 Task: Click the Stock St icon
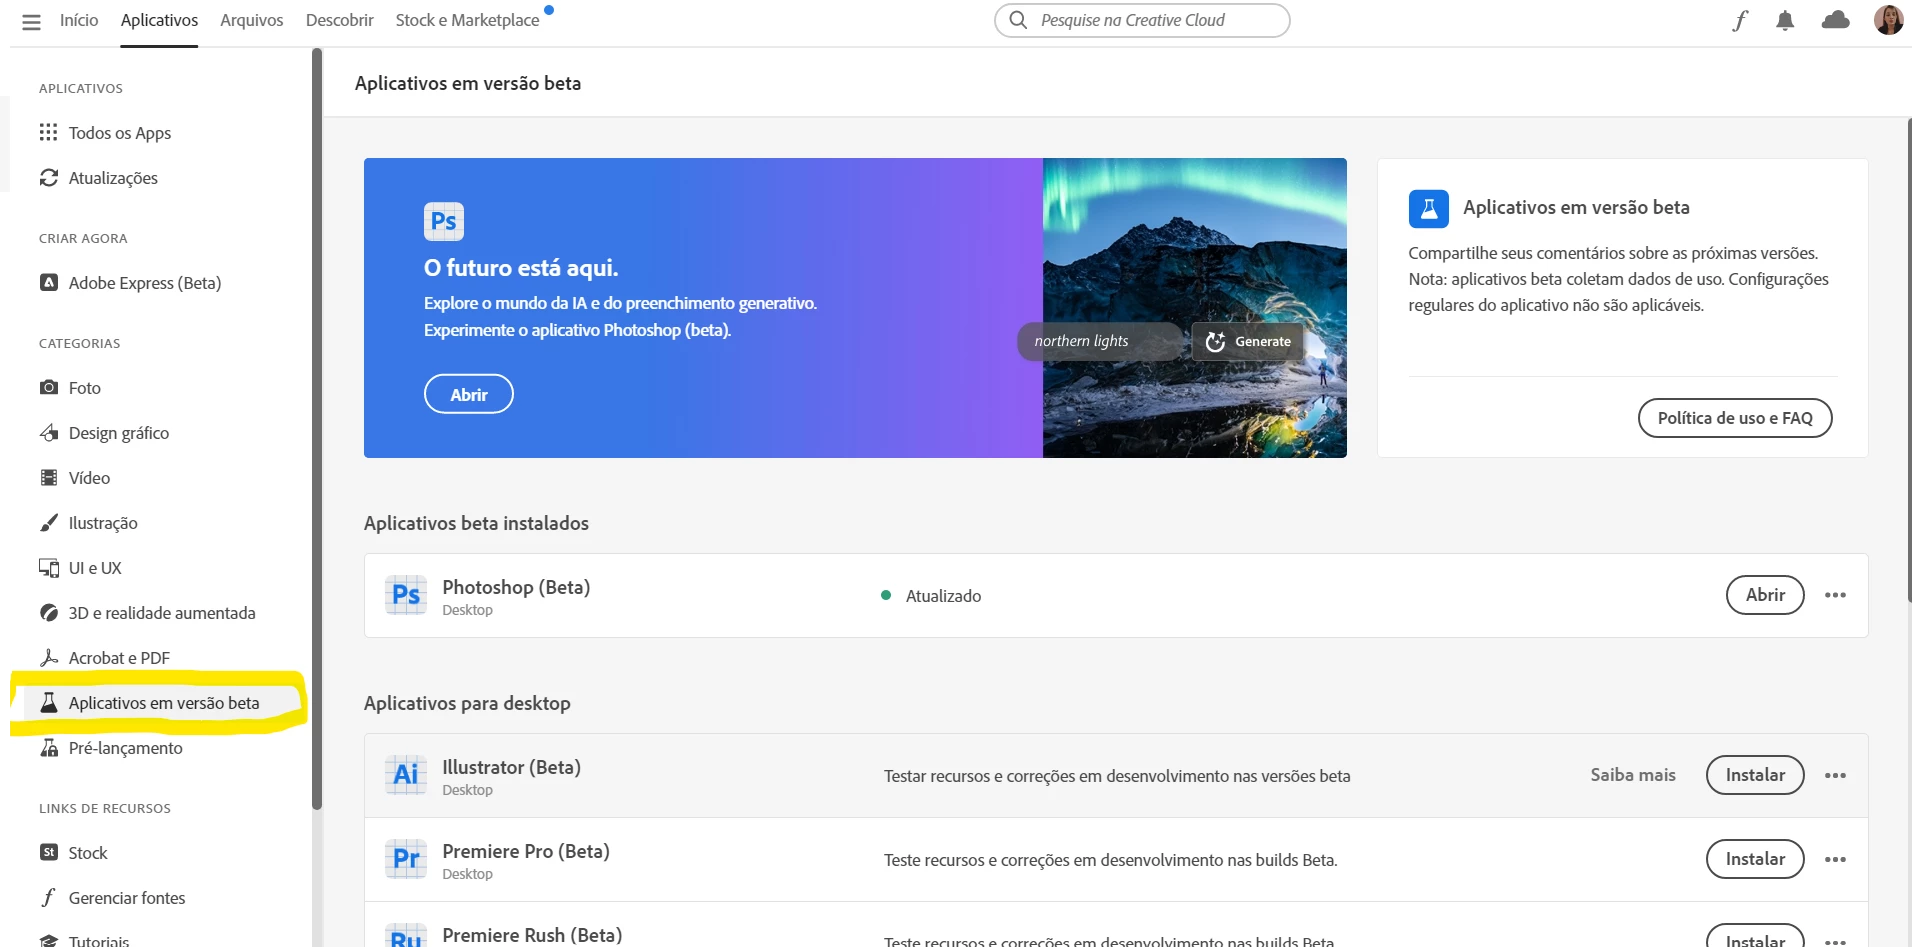(48, 852)
